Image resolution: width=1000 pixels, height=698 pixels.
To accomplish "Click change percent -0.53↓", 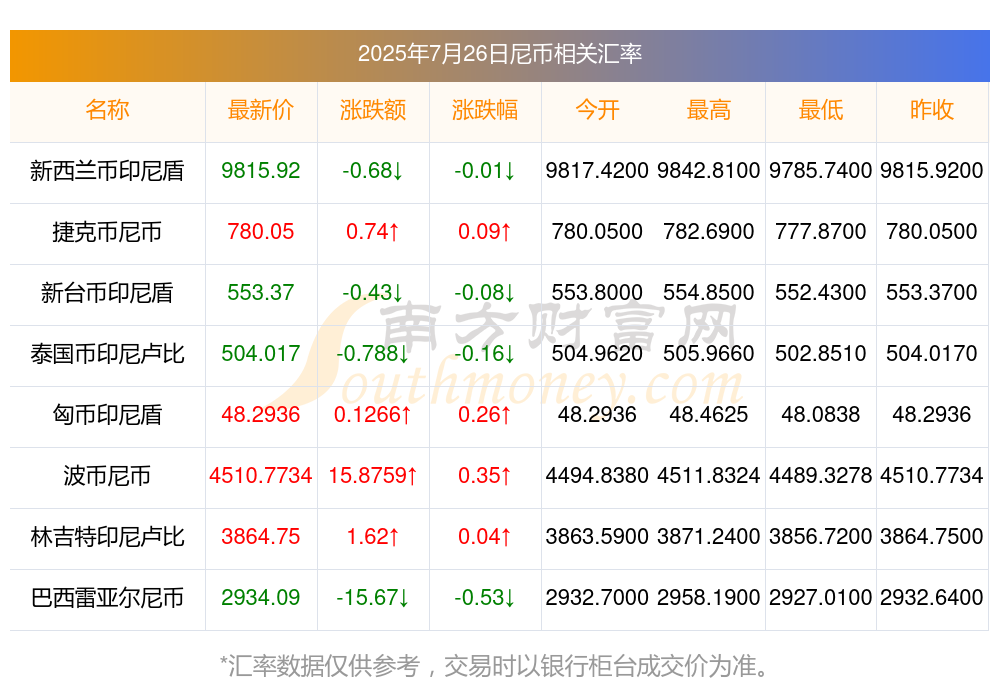I will tap(485, 597).
